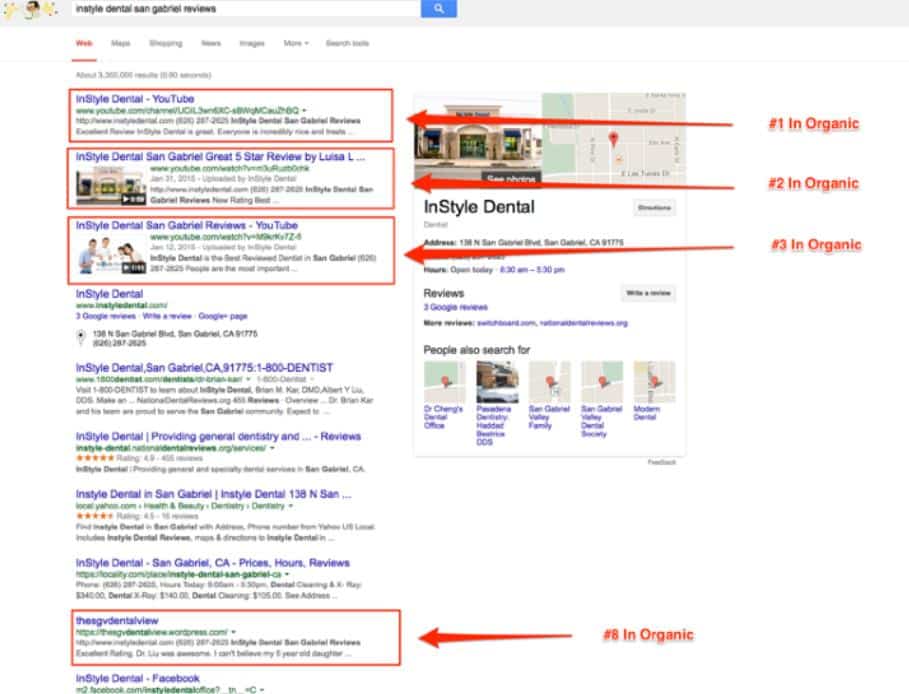Click '3 Google reviews' under the instyledental.com result

coord(106,316)
